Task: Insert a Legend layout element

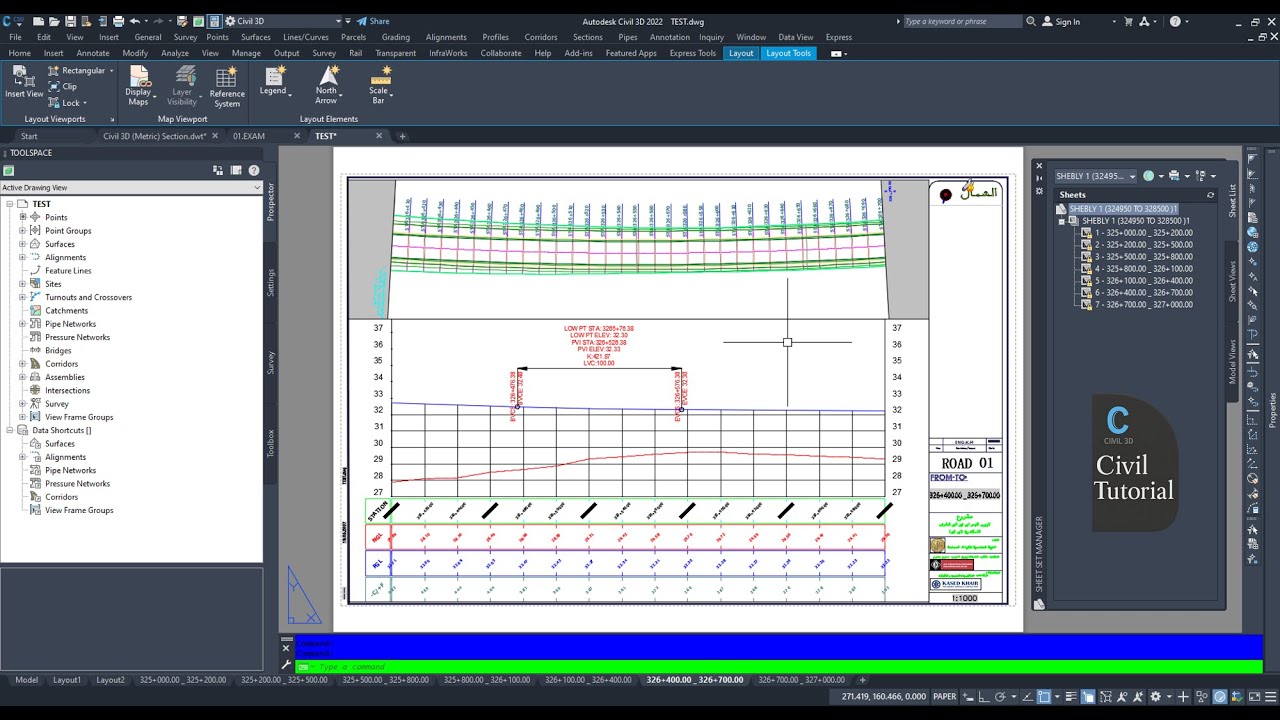Action: pos(274,81)
